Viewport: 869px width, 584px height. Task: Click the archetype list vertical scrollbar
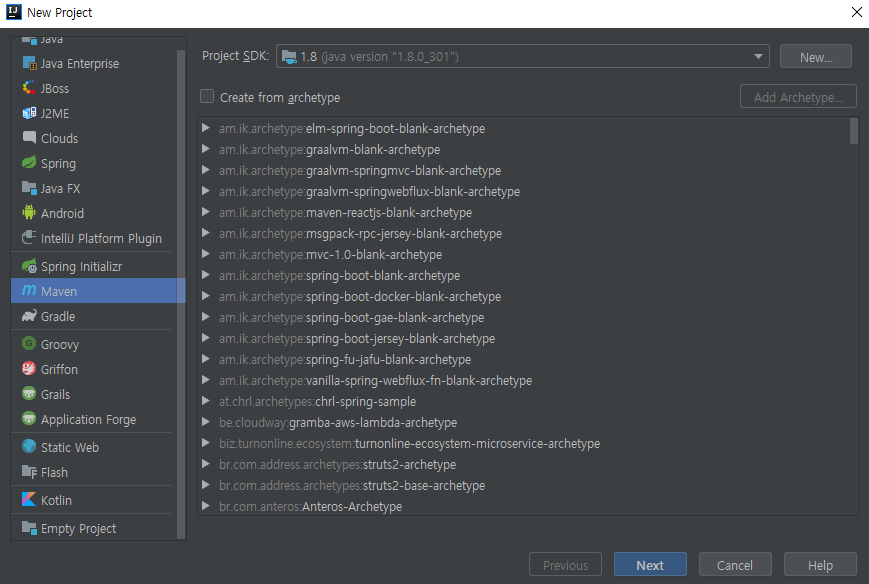853,131
